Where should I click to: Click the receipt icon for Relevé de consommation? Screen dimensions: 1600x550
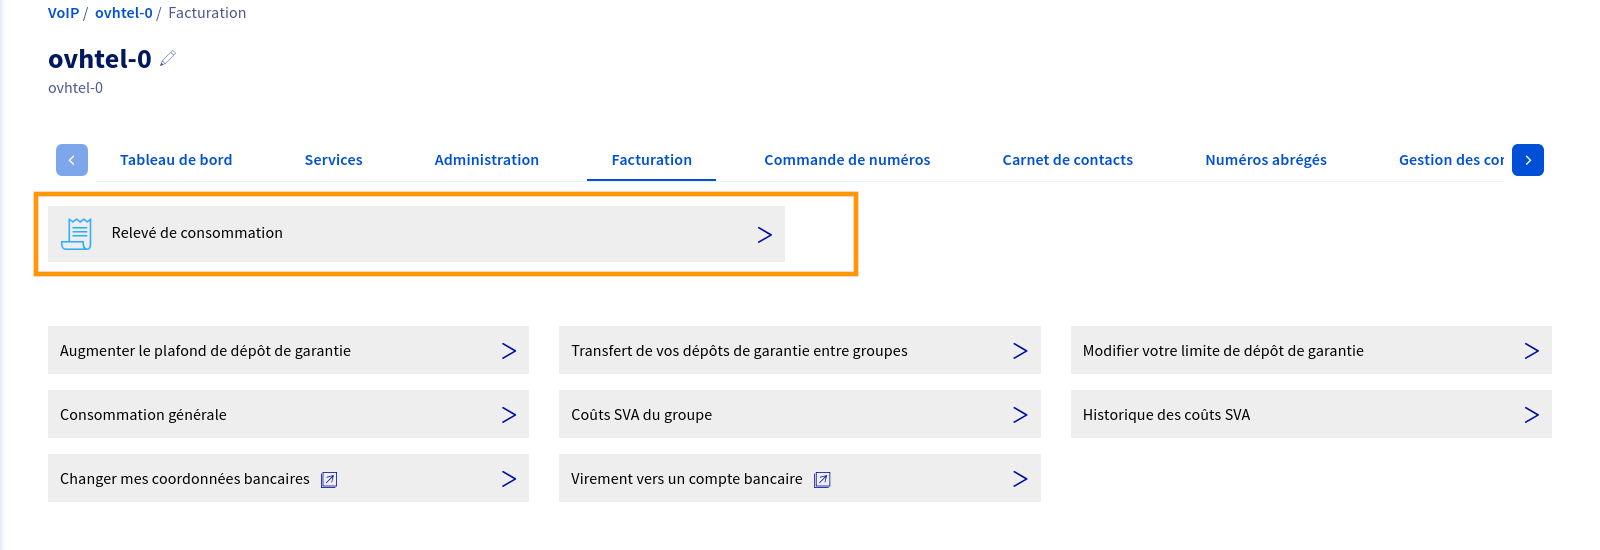pyautogui.click(x=76, y=233)
